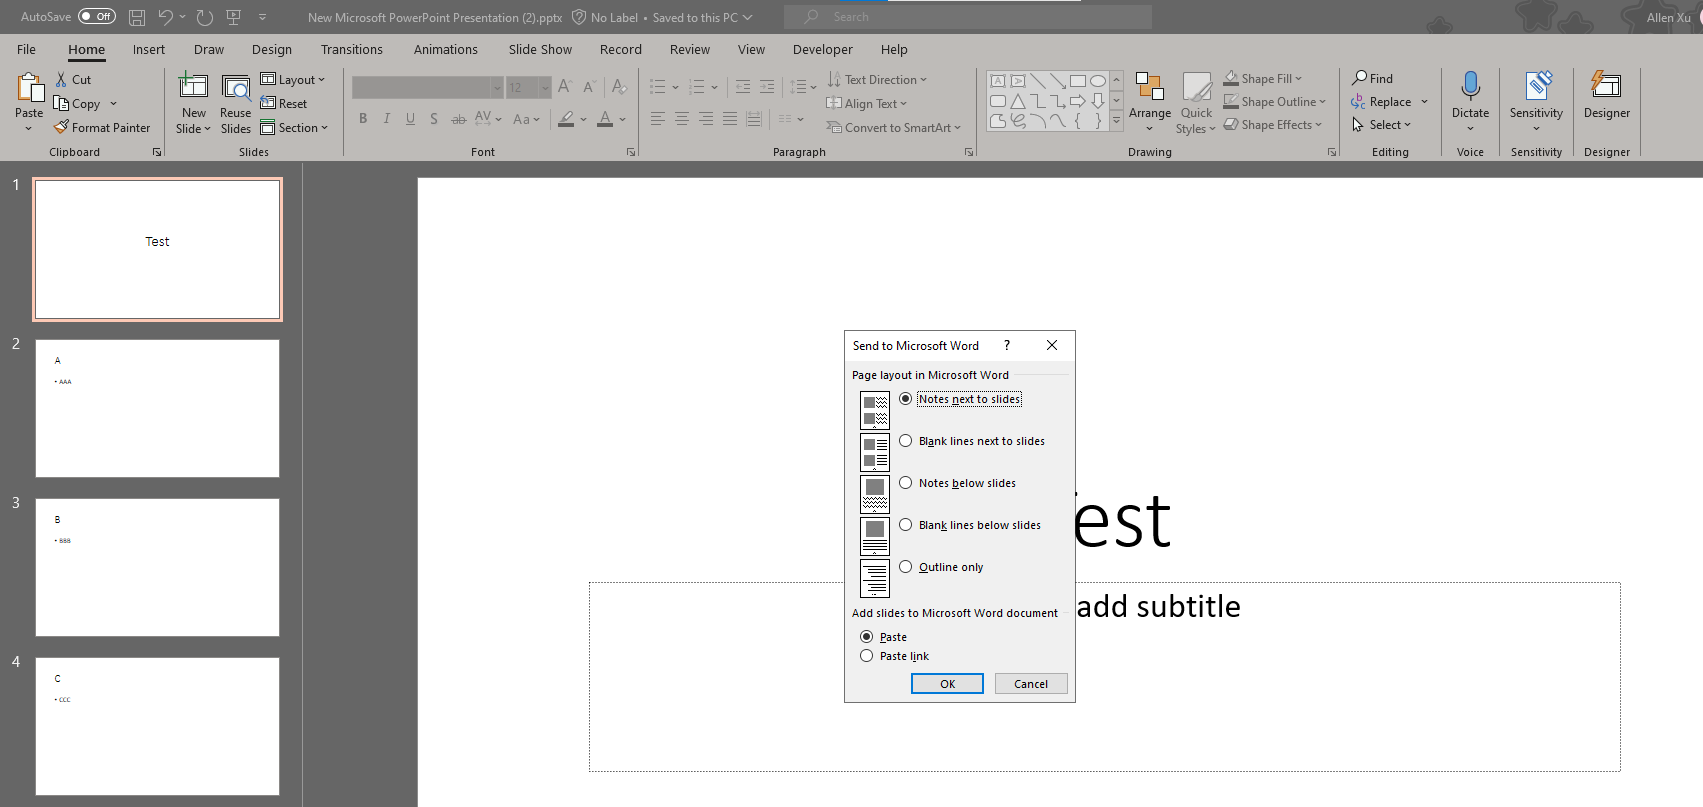
Task: Open the File menu
Action: tap(27, 49)
